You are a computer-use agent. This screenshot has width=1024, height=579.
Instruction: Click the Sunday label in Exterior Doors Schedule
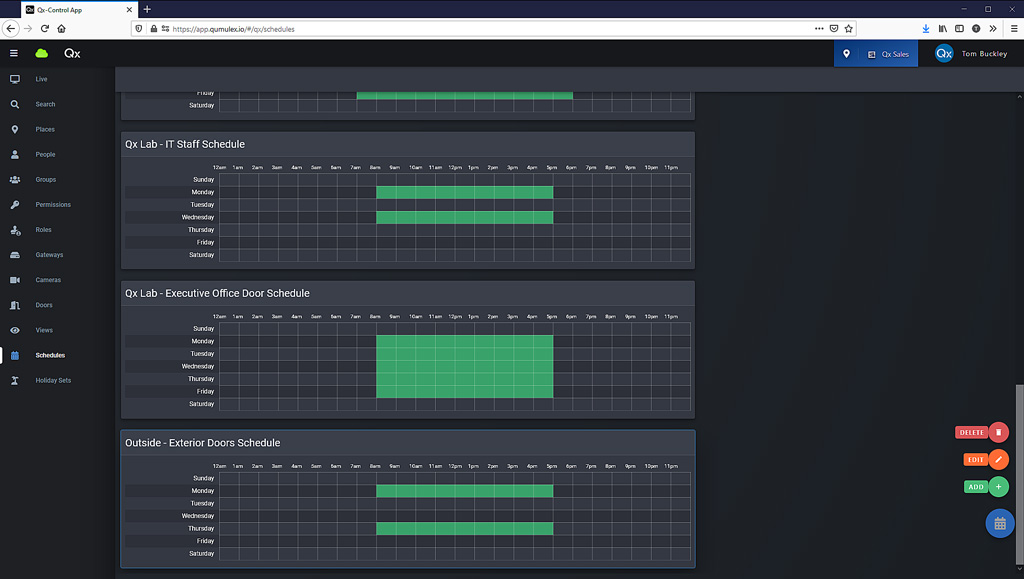204,478
